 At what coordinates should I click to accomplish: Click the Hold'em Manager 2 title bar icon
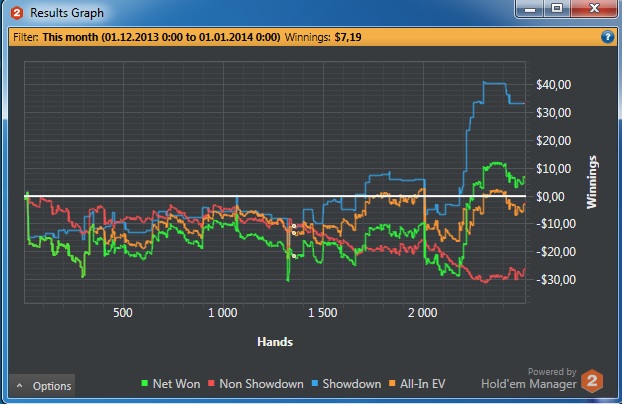tap(17, 13)
